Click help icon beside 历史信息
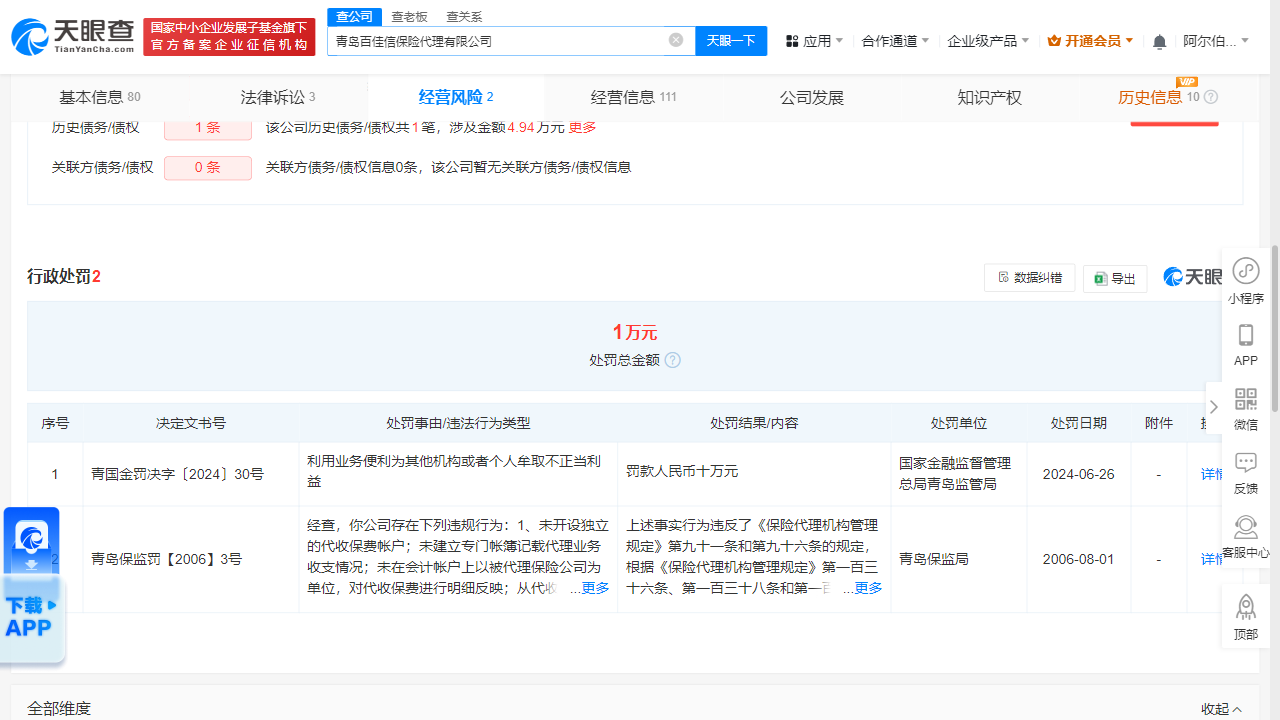The height and width of the screenshot is (720, 1280). click(x=1211, y=97)
